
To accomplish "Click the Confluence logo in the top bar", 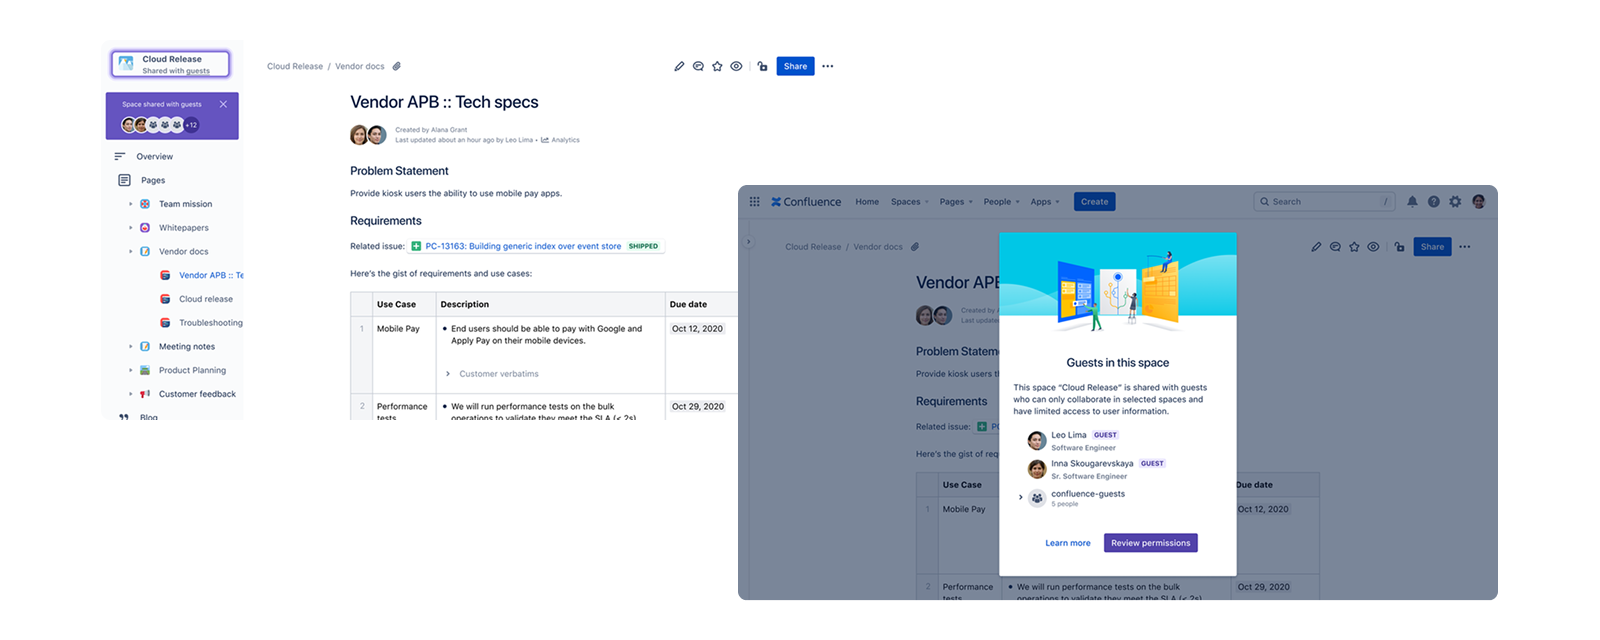I will (806, 202).
